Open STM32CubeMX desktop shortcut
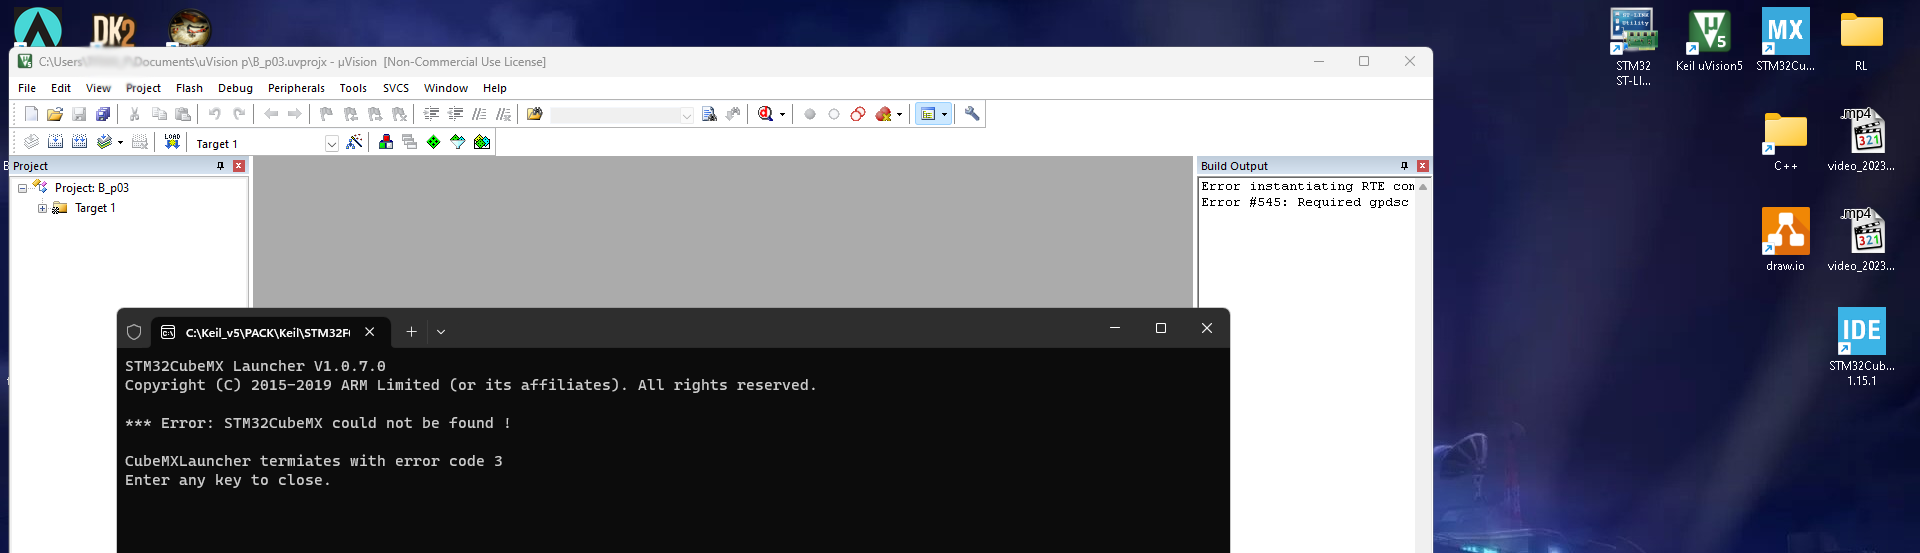1920x553 pixels. (1785, 41)
